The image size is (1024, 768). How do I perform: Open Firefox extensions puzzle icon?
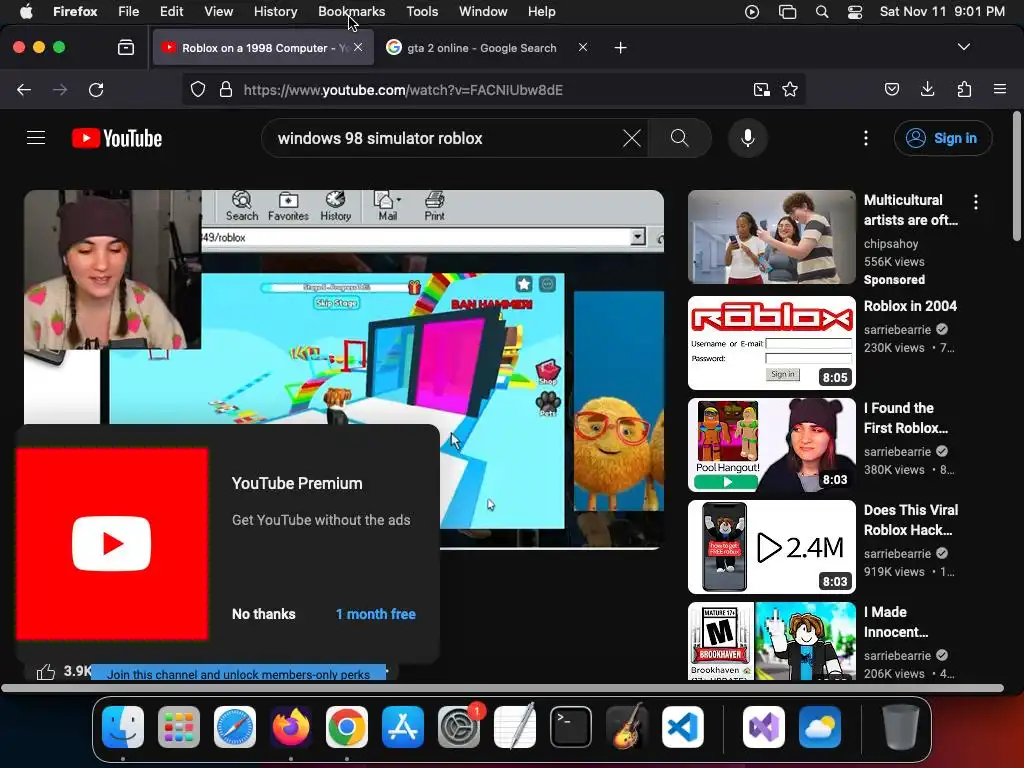point(964,89)
